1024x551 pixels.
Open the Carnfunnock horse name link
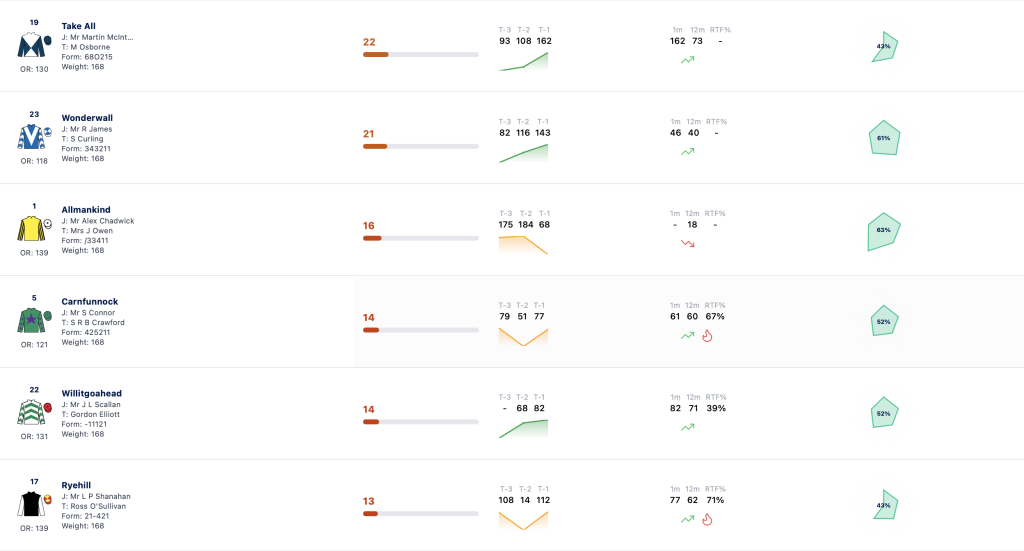(89, 302)
